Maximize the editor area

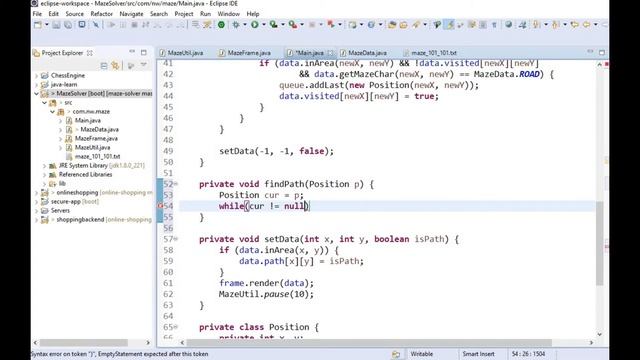point(602,52)
